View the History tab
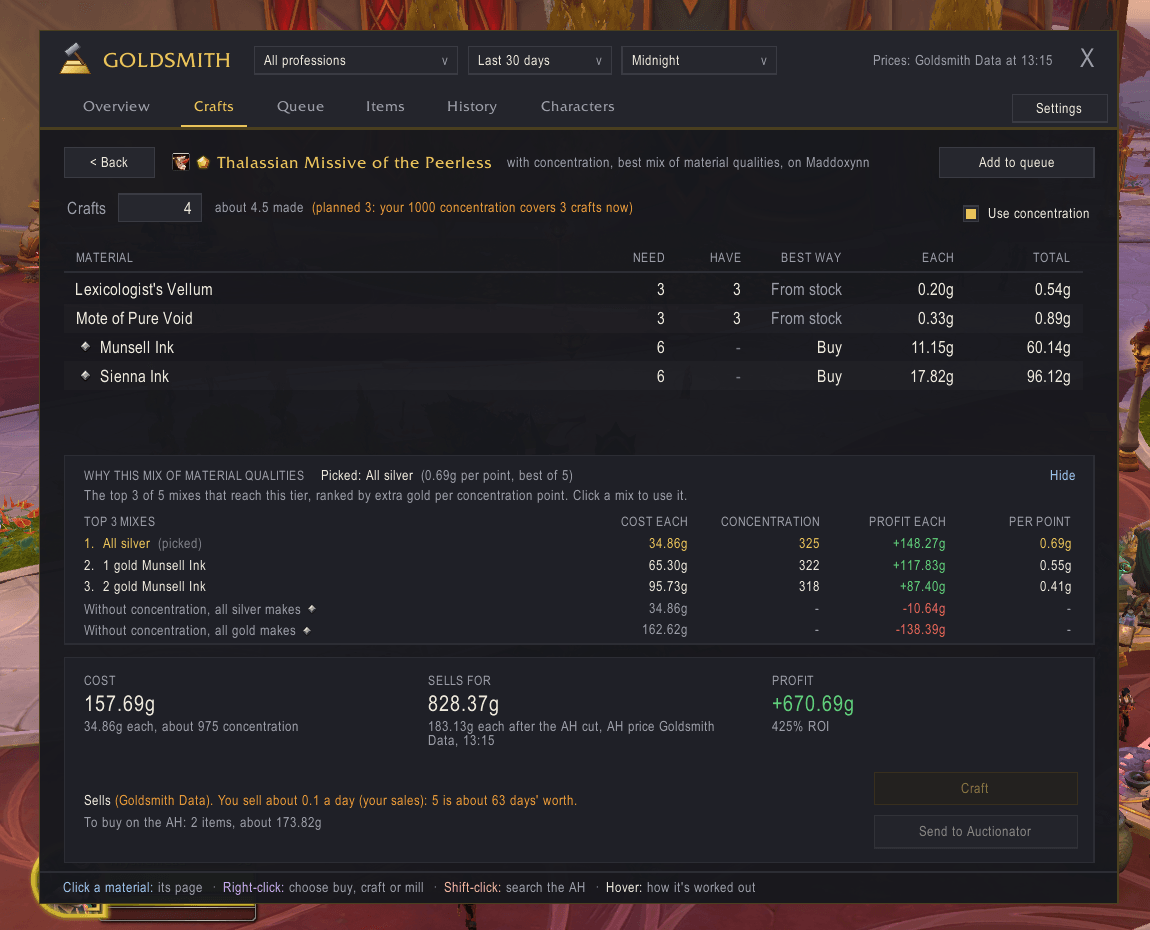This screenshot has height=930, width=1150. [472, 106]
